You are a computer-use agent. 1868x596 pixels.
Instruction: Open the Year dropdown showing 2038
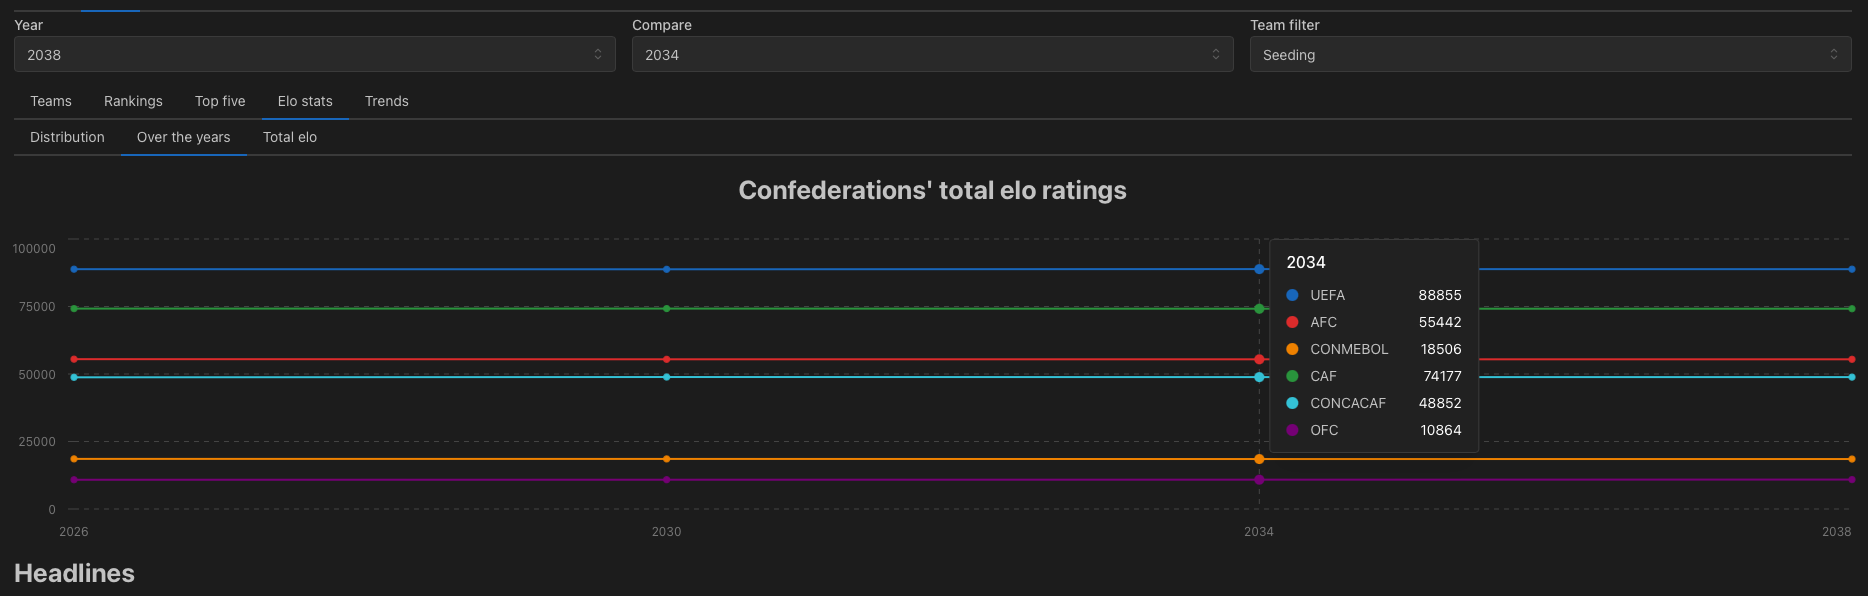pyautogui.click(x=314, y=54)
